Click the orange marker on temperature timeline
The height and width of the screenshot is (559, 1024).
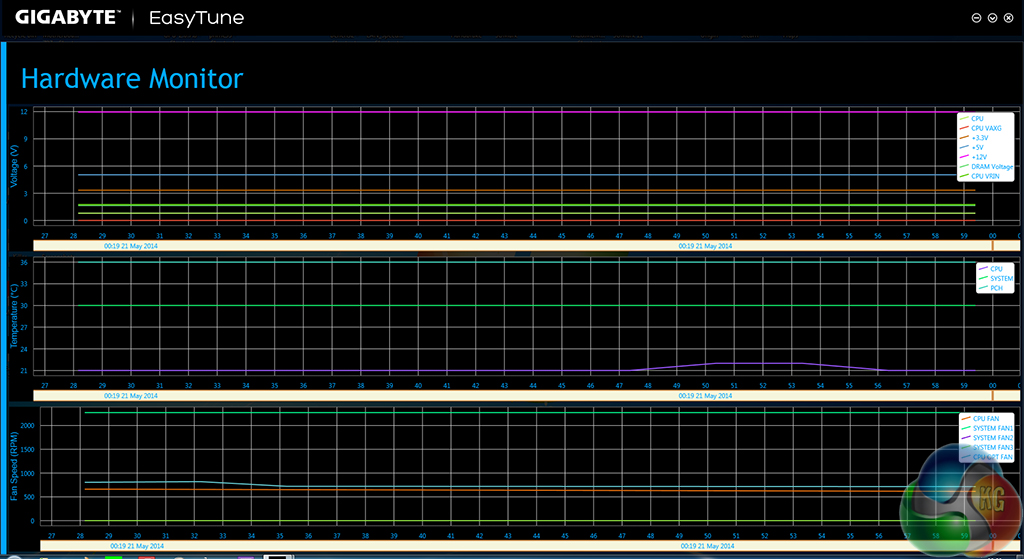pos(992,395)
